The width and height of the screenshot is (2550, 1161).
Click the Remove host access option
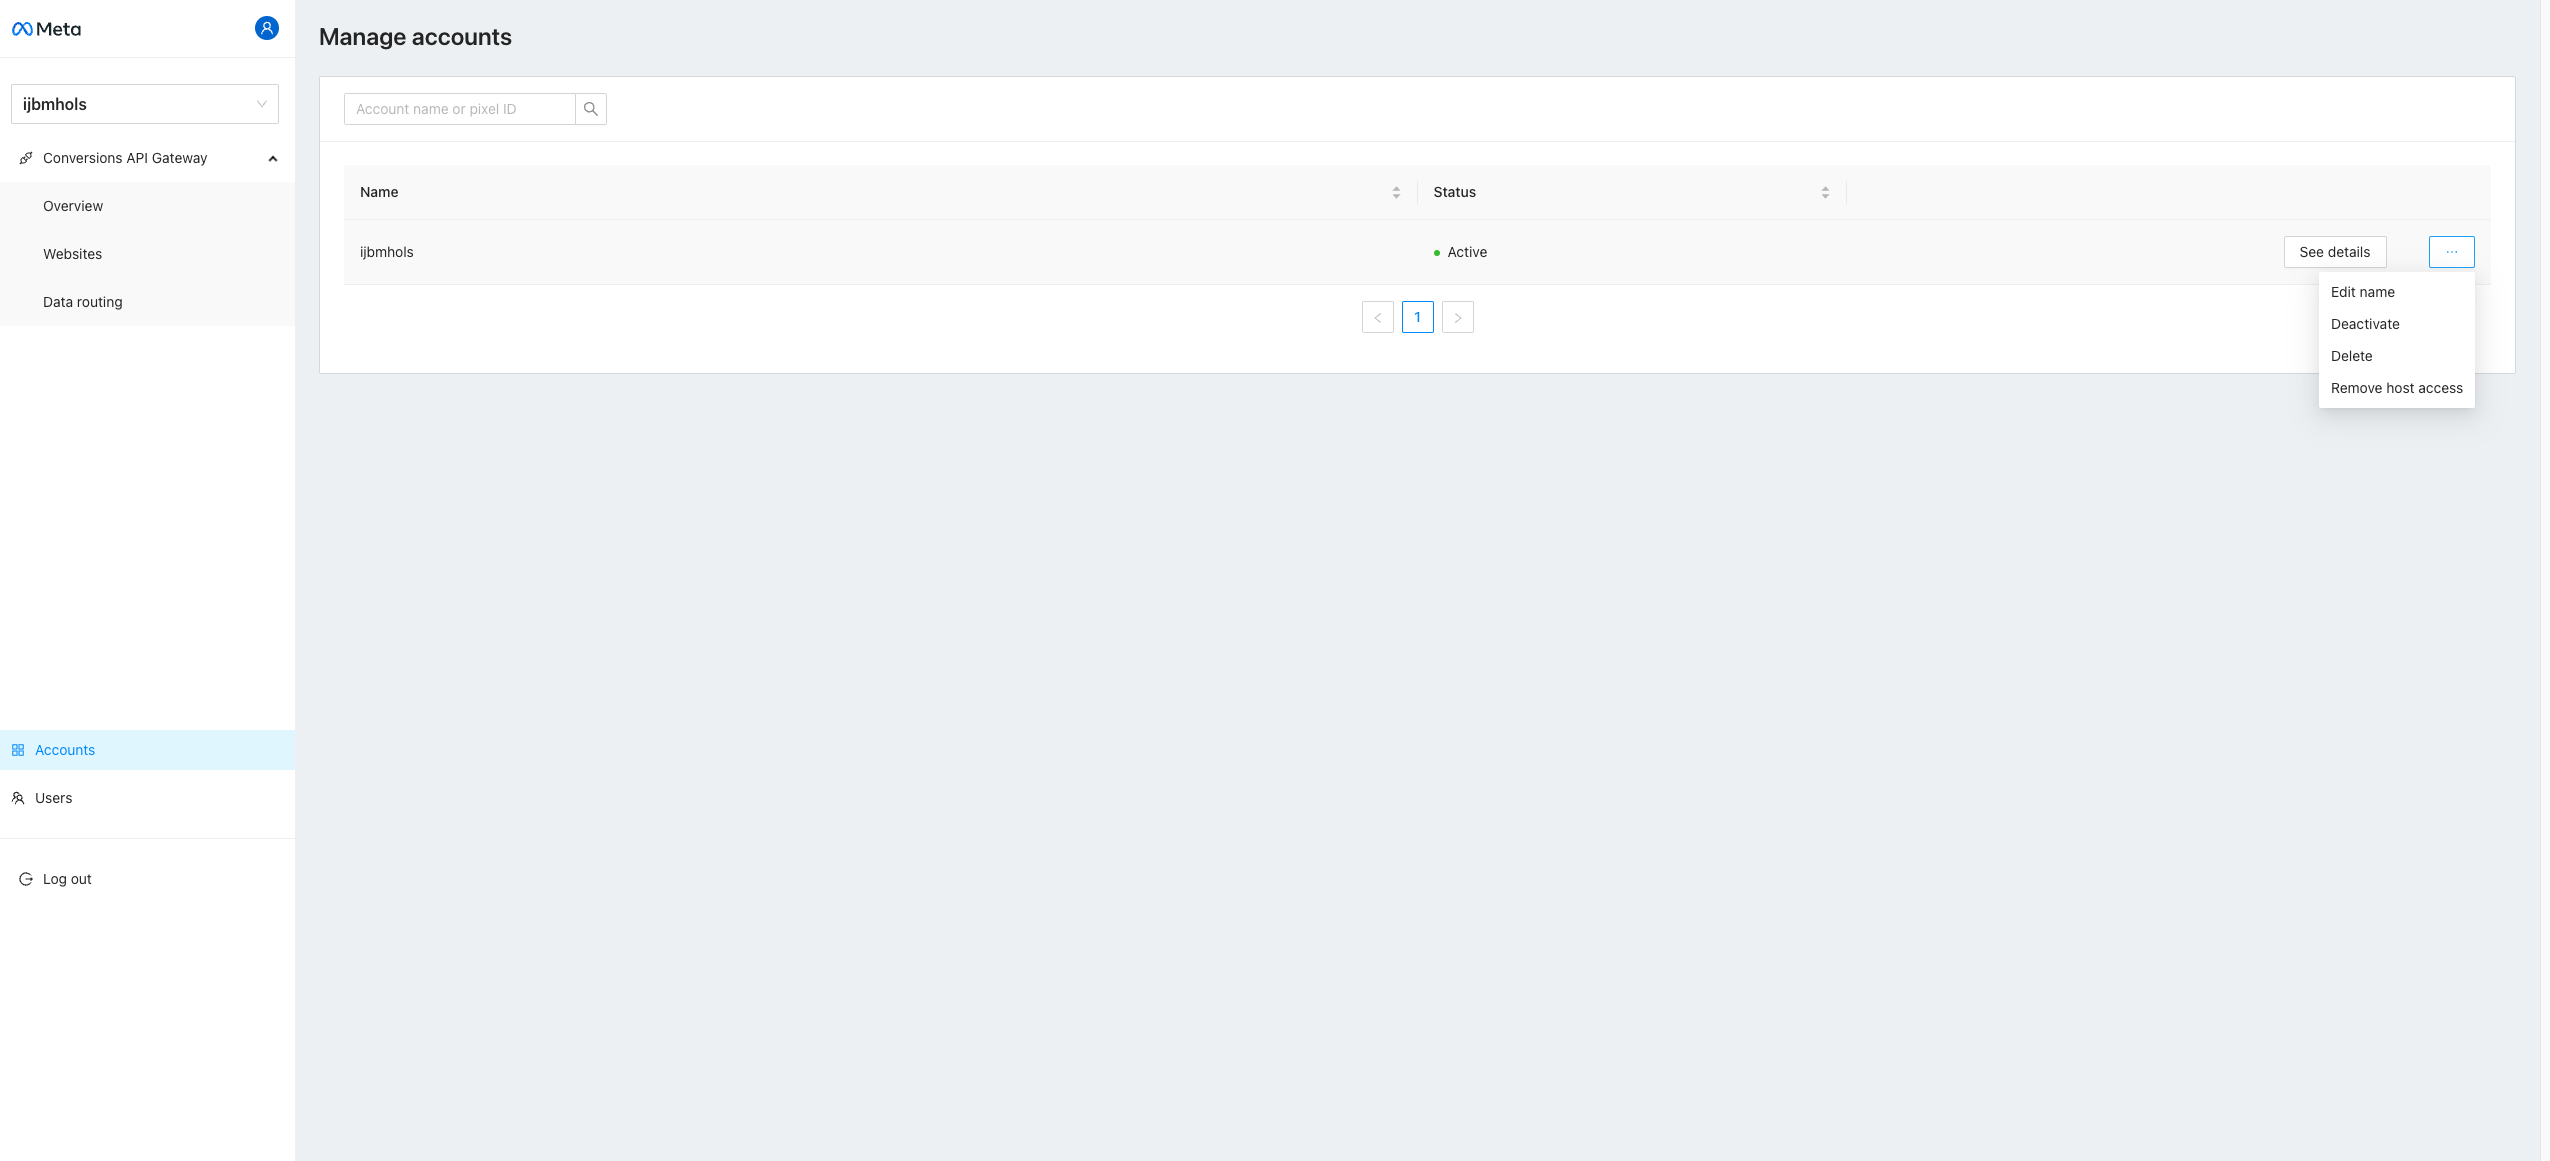[x=2396, y=389]
